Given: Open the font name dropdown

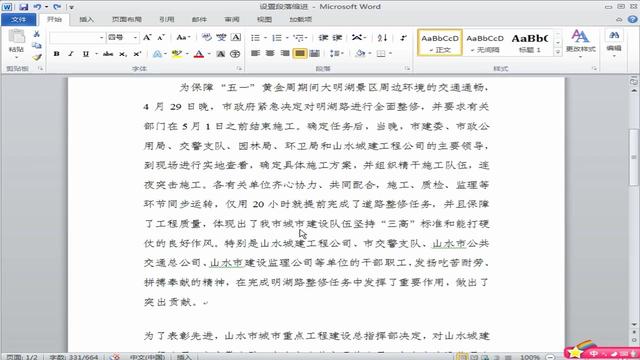Looking at the screenshot, I should (101, 38).
